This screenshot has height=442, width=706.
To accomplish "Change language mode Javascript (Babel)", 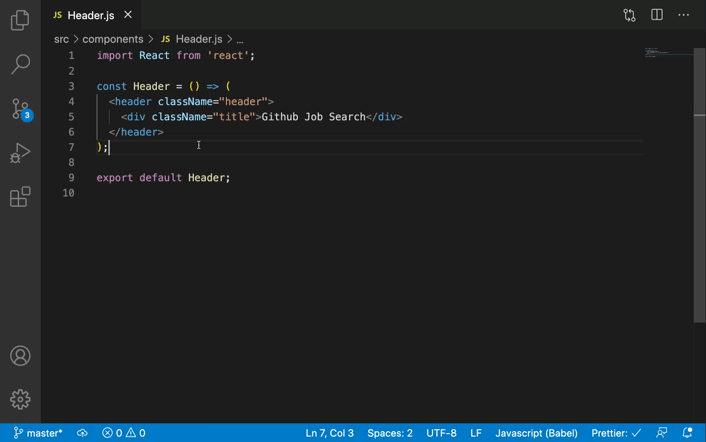I will (536, 433).
